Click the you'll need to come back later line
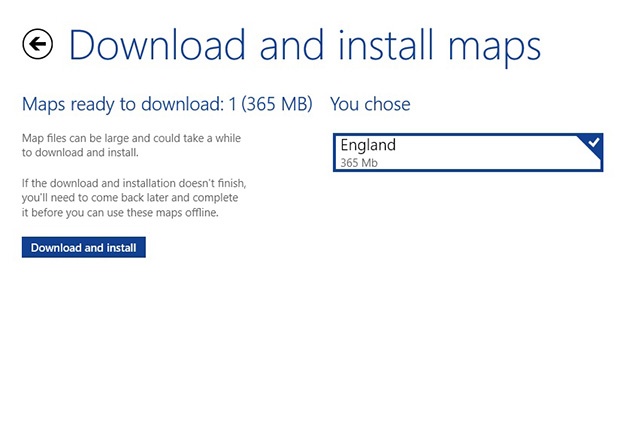Screen dimensions: 632x432 point(130,198)
